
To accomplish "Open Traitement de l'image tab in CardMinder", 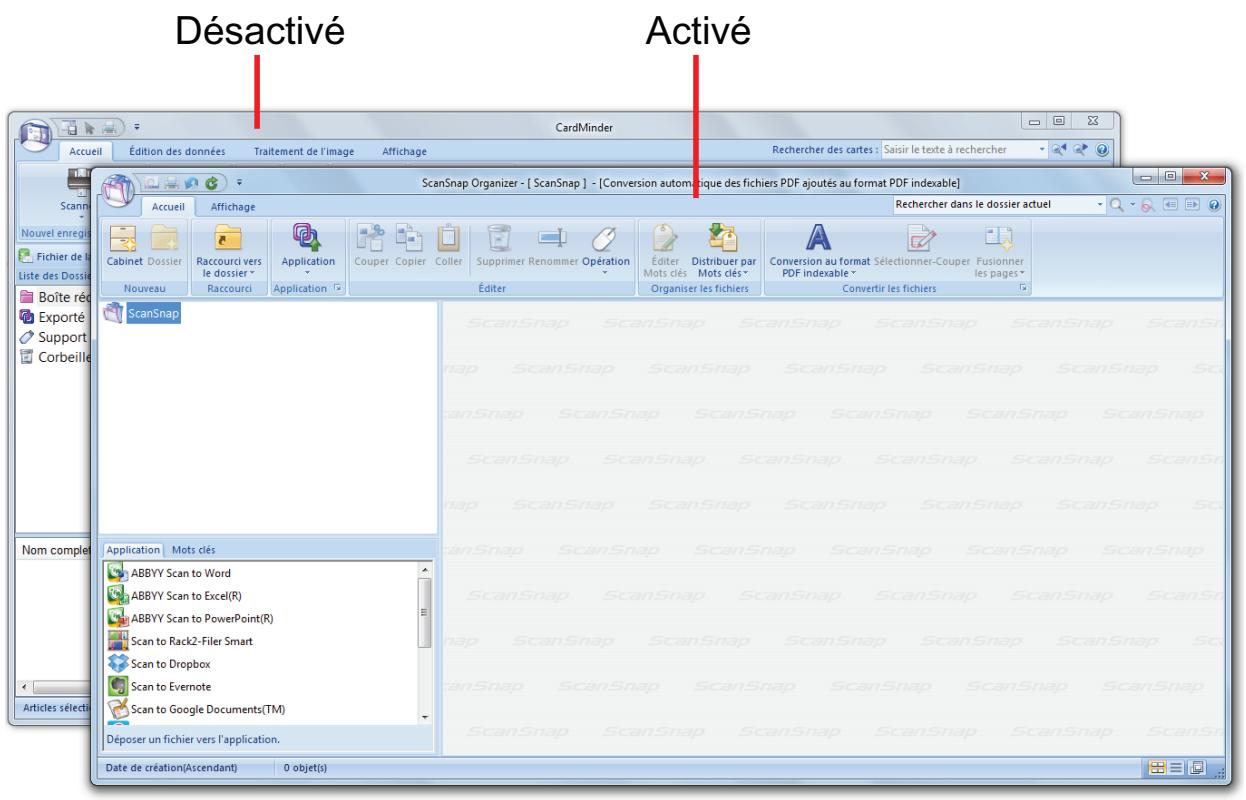I will 303,152.
